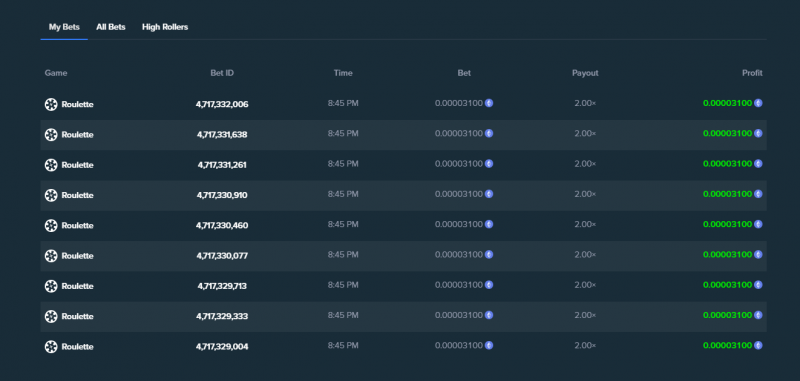Select Roulette label for bet 4,717,329,004
This screenshot has width=800, height=381.
[x=78, y=347]
